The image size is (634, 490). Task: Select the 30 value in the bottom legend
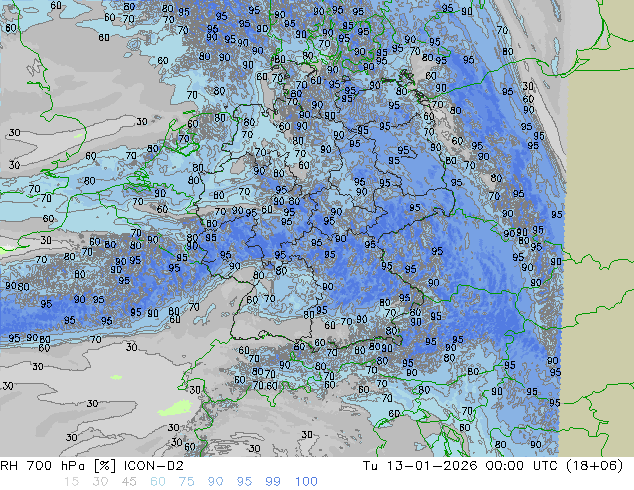(100, 481)
